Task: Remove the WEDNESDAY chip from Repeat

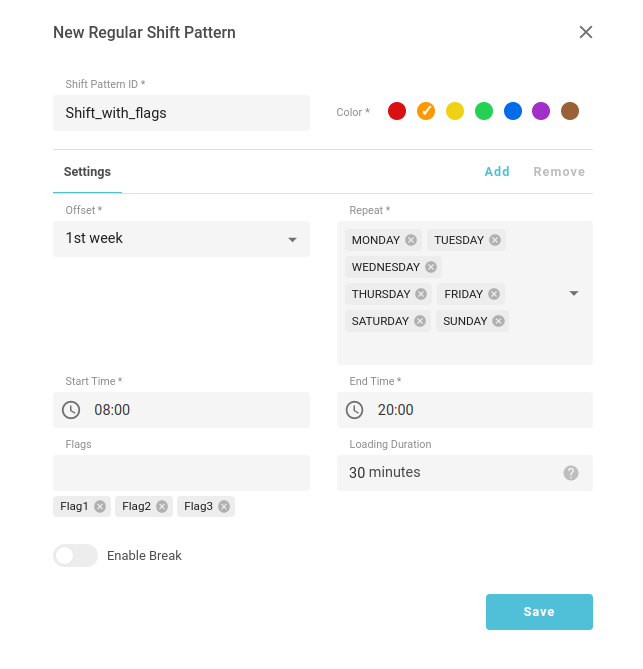Action: point(431,267)
